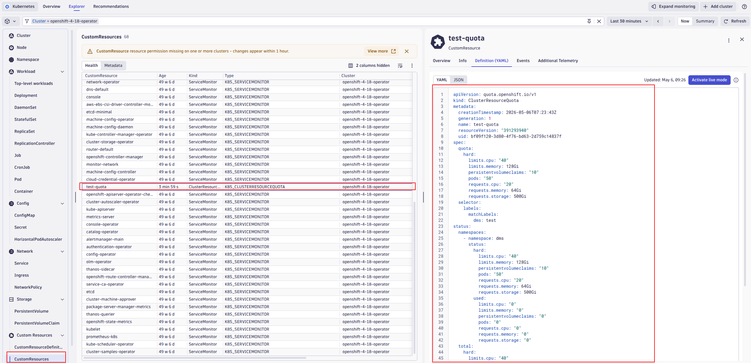Open the Recommendations top navigation tab

(x=111, y=7)
